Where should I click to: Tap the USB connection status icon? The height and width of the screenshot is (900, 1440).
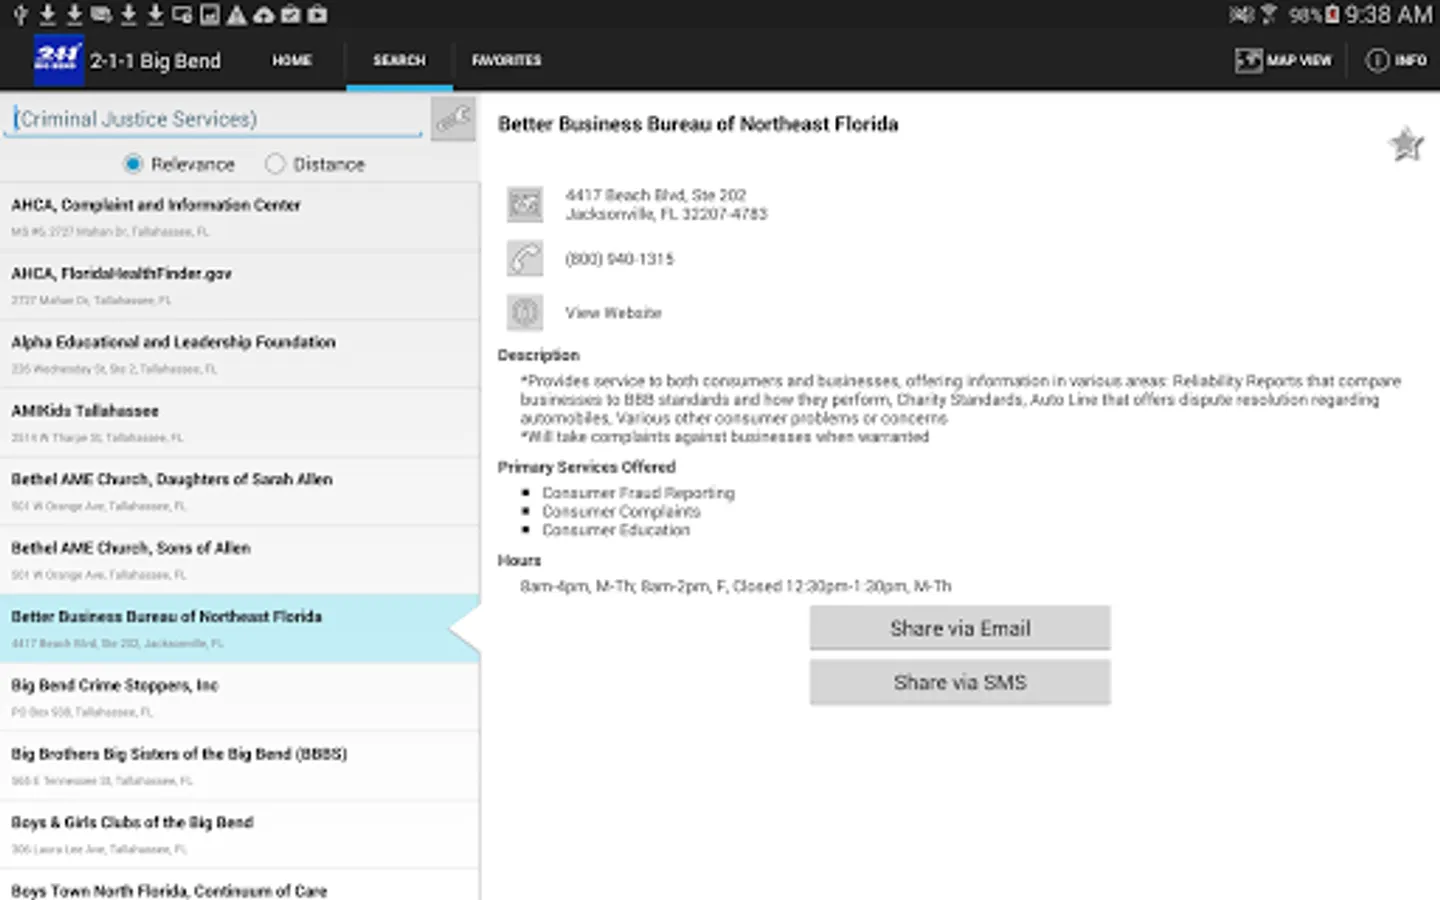coord(20,14)
